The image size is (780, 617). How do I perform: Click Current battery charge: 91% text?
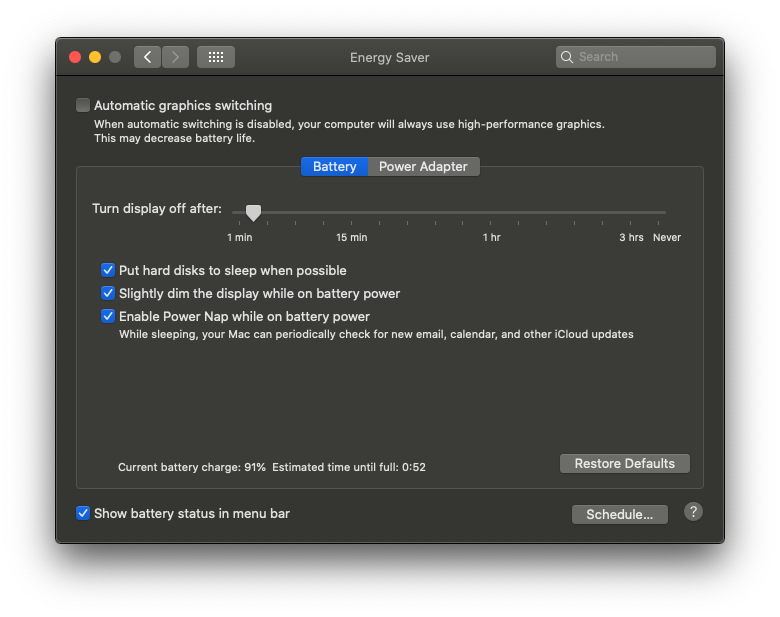192,467
